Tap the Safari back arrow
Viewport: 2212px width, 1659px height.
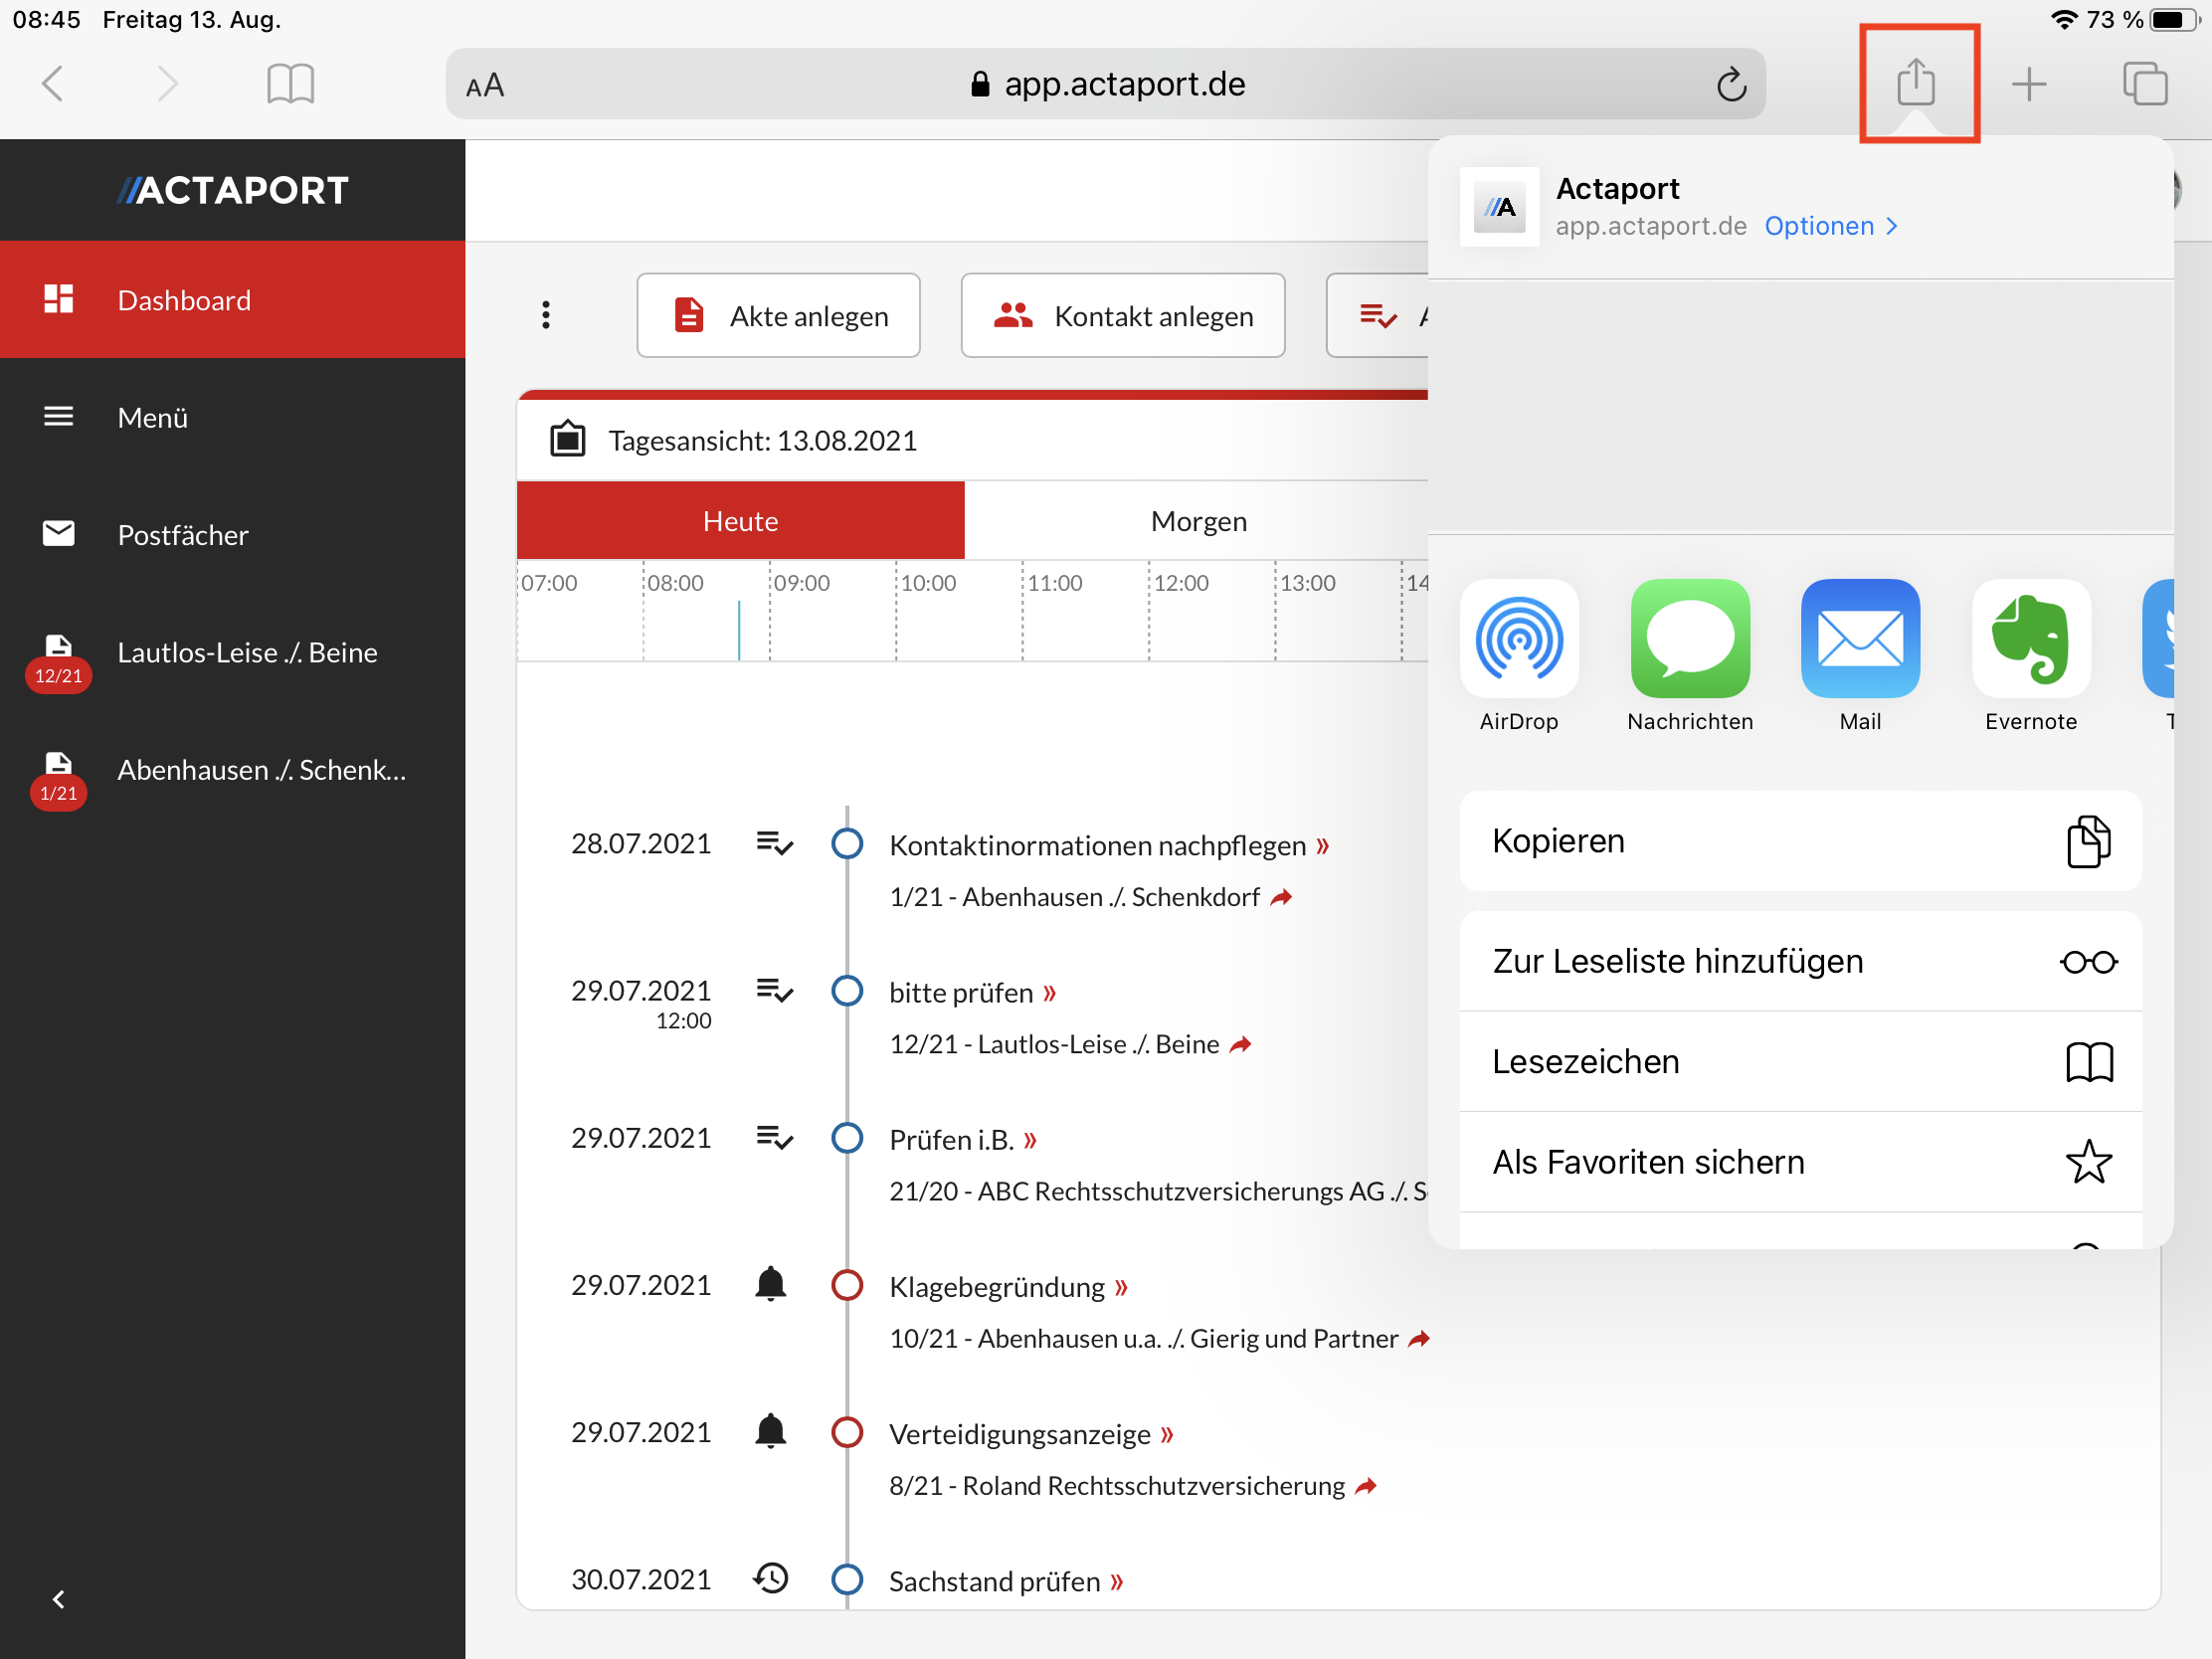pyautogui.click(x=54, y=84)
